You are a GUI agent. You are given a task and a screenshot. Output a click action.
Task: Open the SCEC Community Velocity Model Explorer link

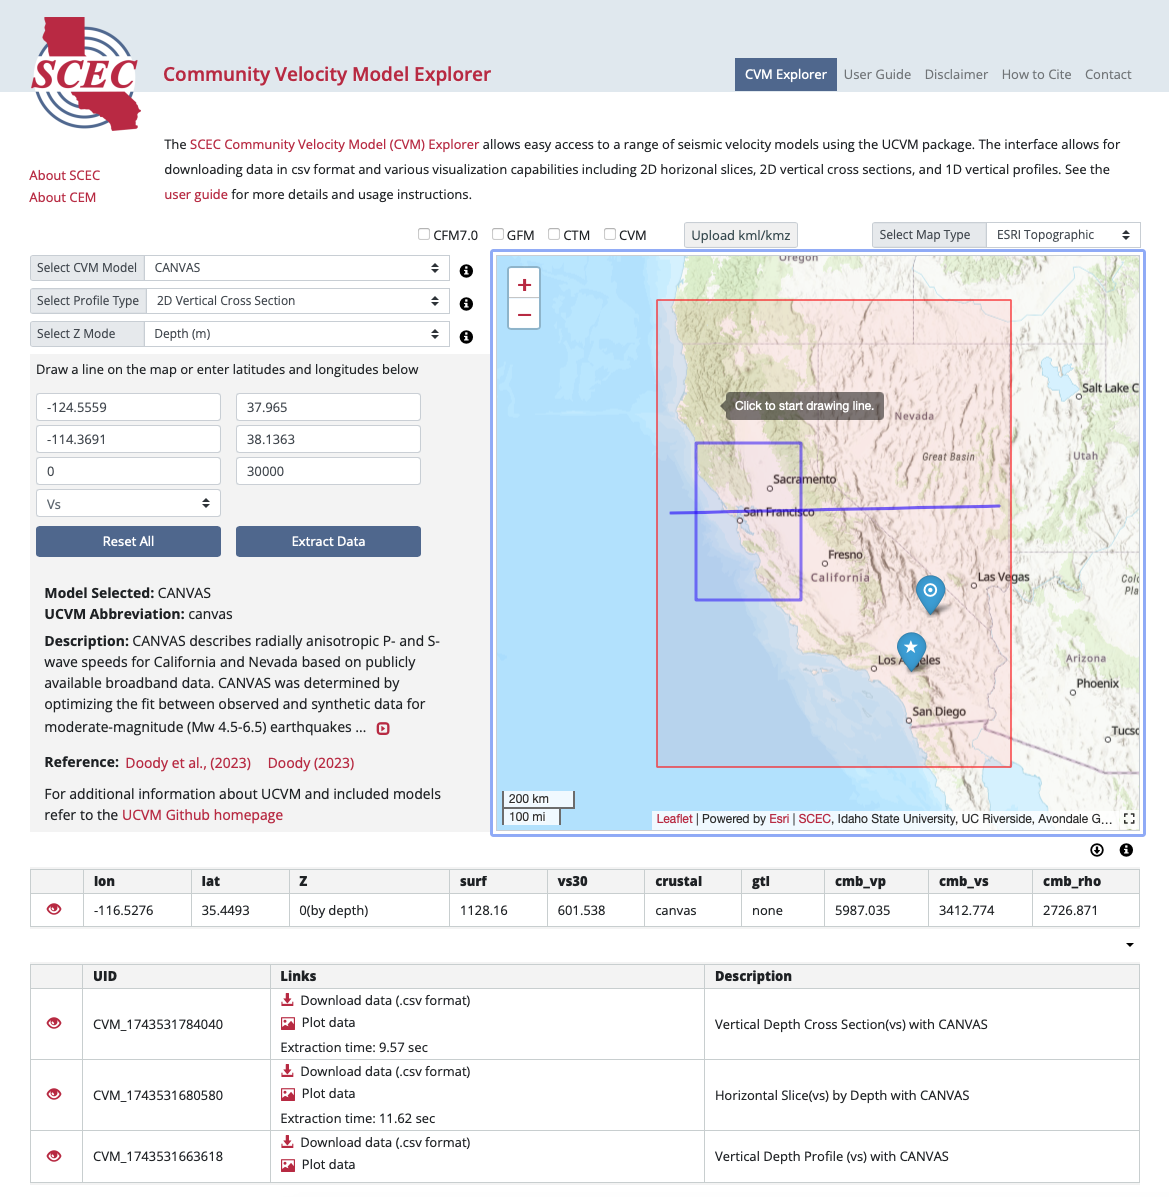point(334,144)
